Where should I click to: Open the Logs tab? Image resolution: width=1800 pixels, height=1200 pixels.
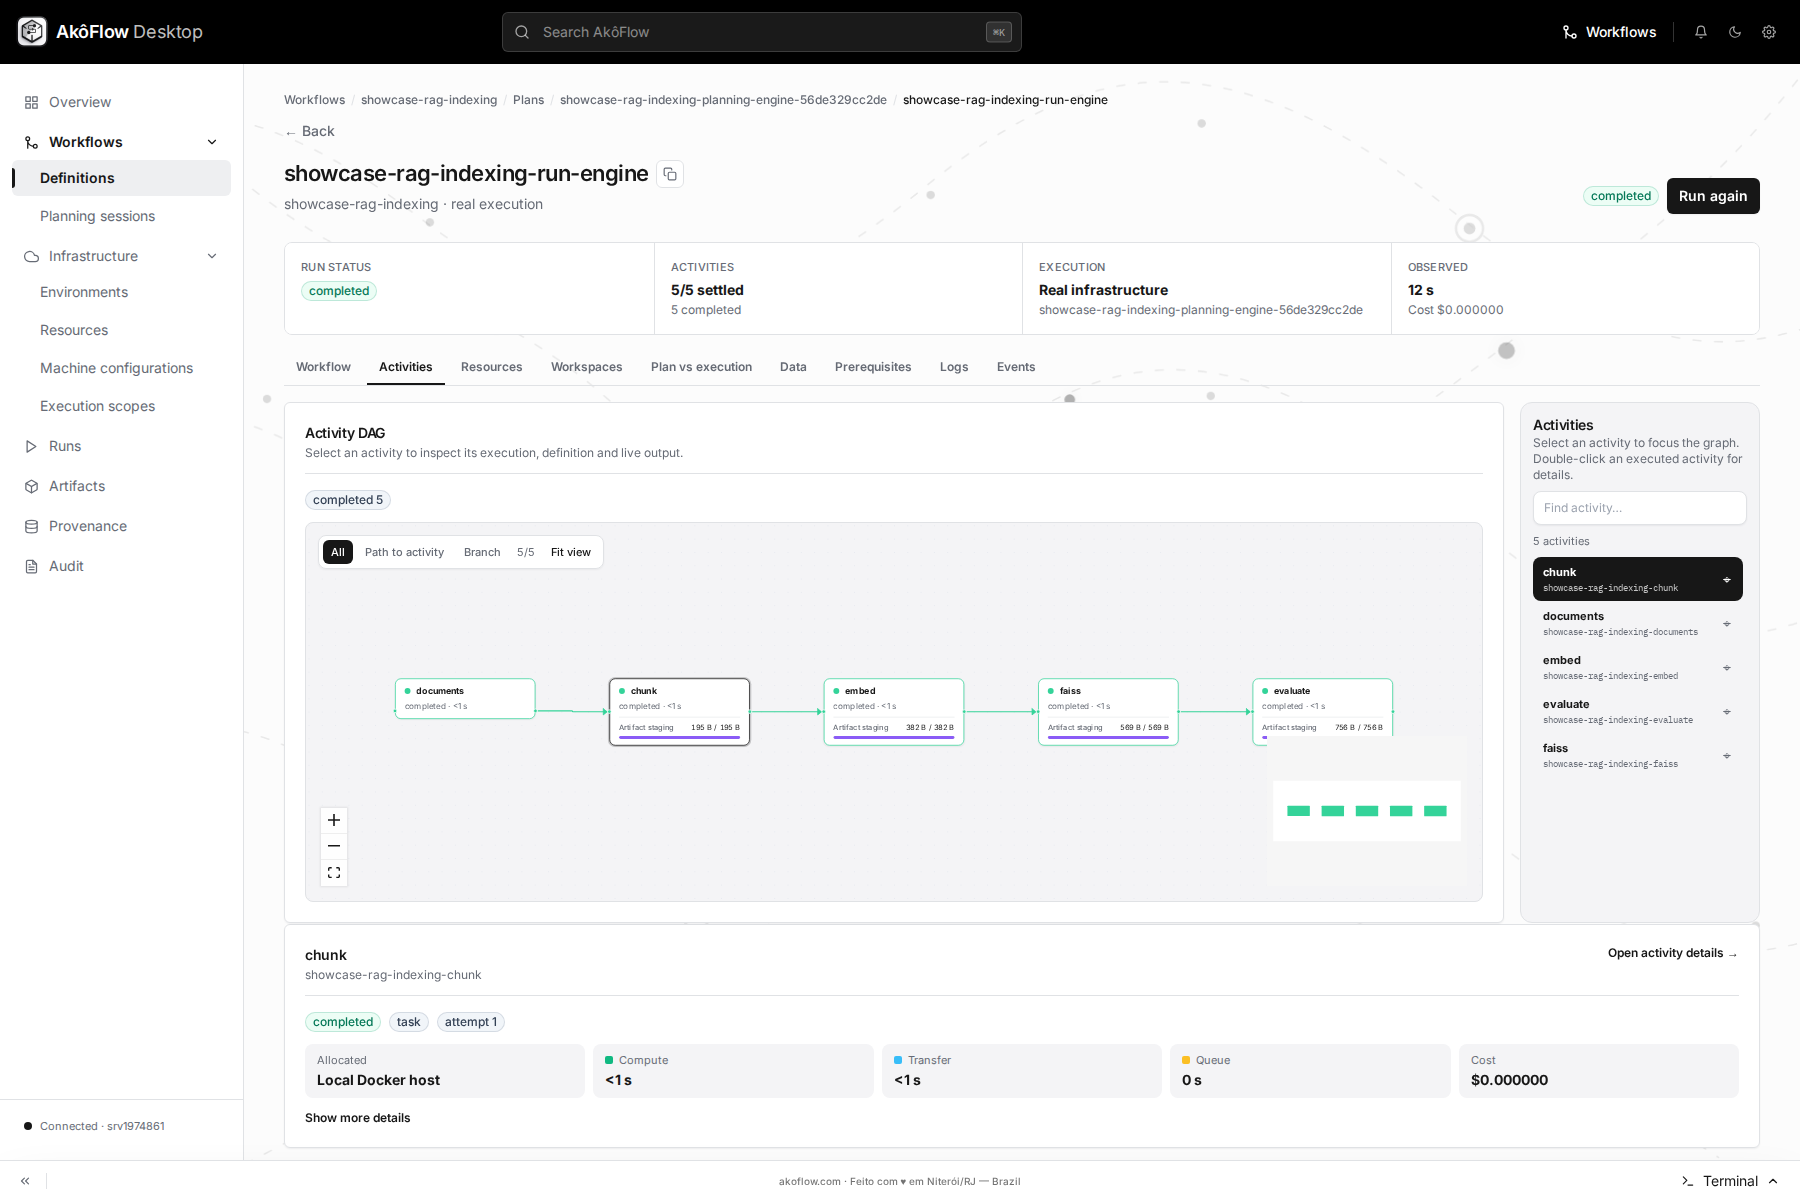point(954,367)
